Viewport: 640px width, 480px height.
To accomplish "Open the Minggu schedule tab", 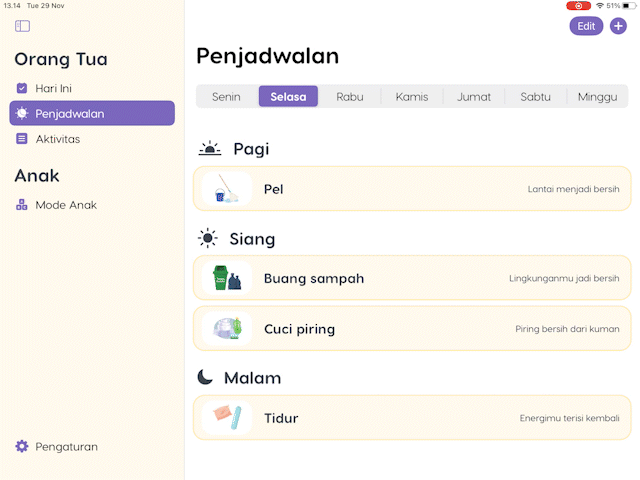I will click(598, 97).
